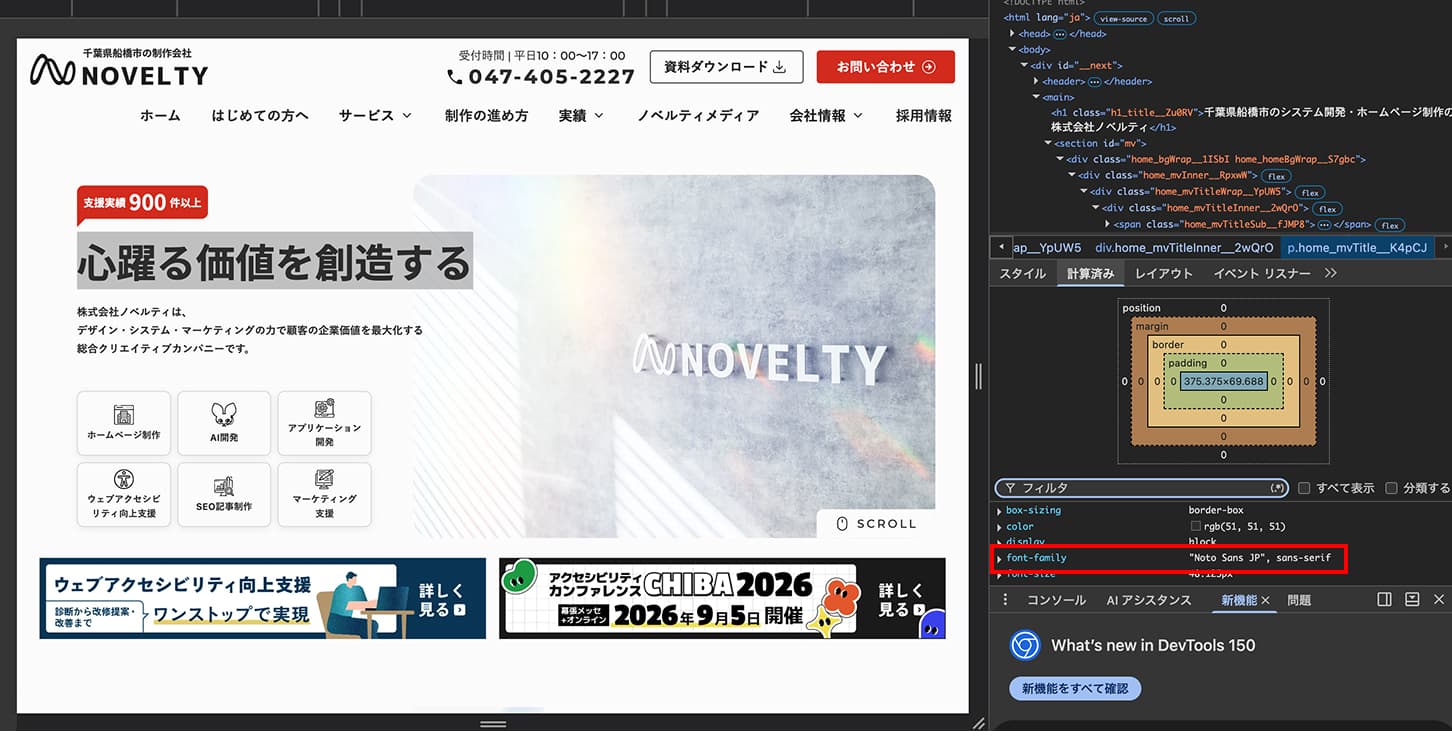Open the アプリケーション開発 service tile
This screenshot has width=1452, height=737.
(324, 423)
